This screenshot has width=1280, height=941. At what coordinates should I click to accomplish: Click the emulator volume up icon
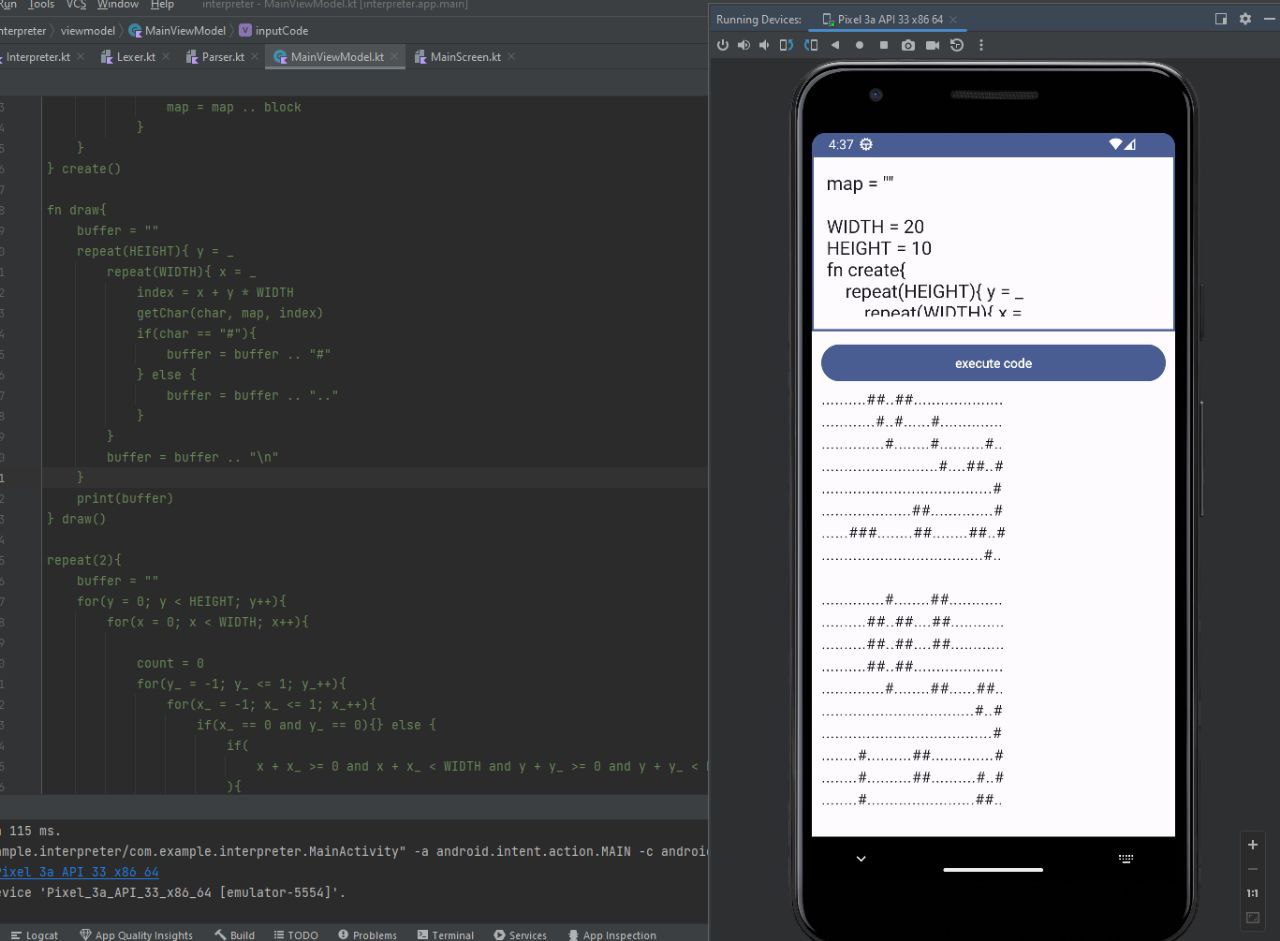click(x=744, y=45)
